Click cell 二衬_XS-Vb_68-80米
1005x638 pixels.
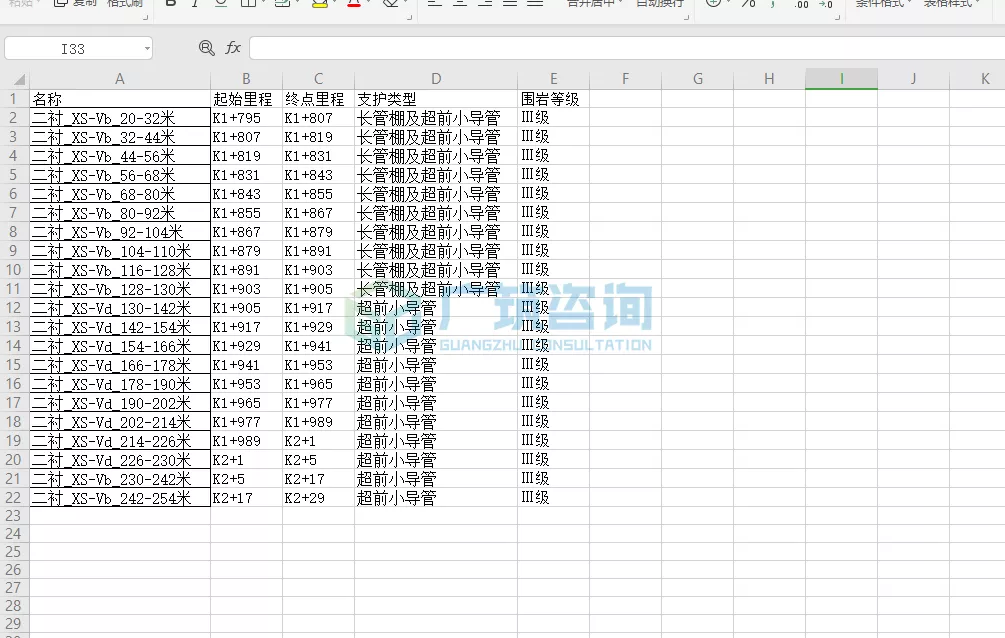pyautogui.click(x=120, y=194)
